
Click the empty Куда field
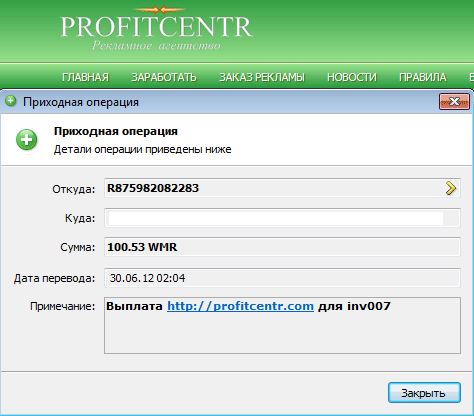[x=282, y=218]
